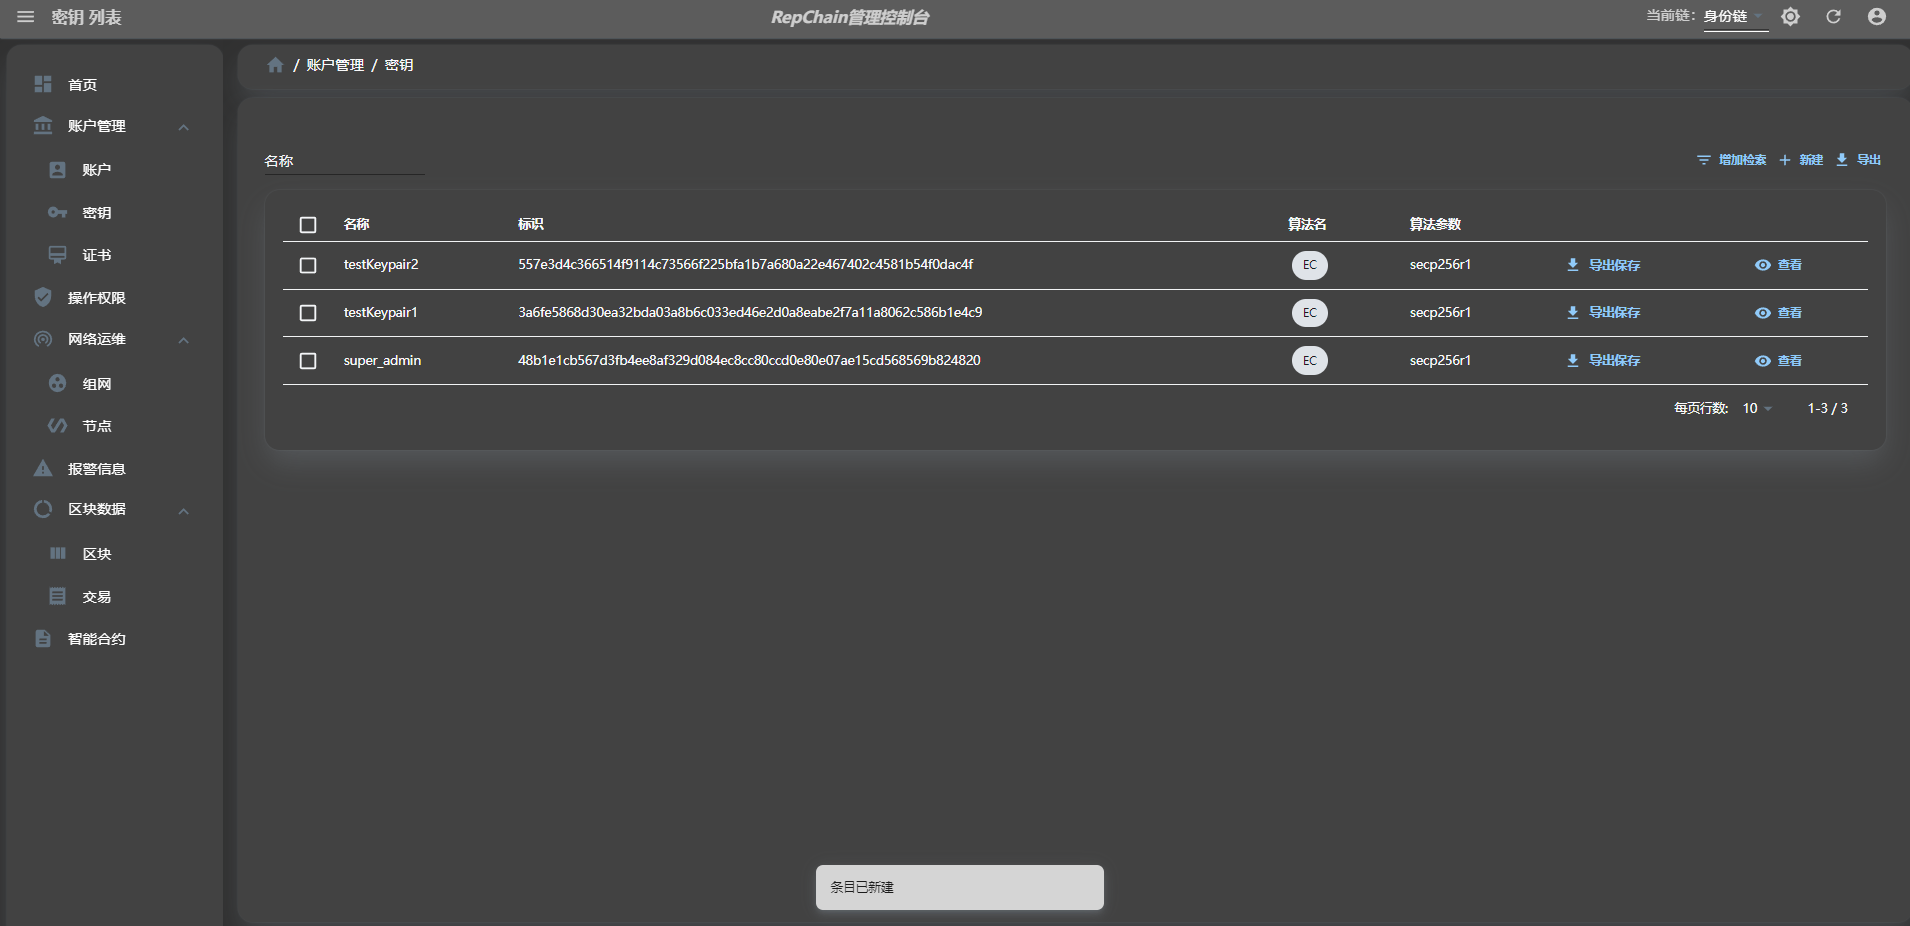Click download icon next to 导出
The image size is (1910, 926).
point(1842,160)
